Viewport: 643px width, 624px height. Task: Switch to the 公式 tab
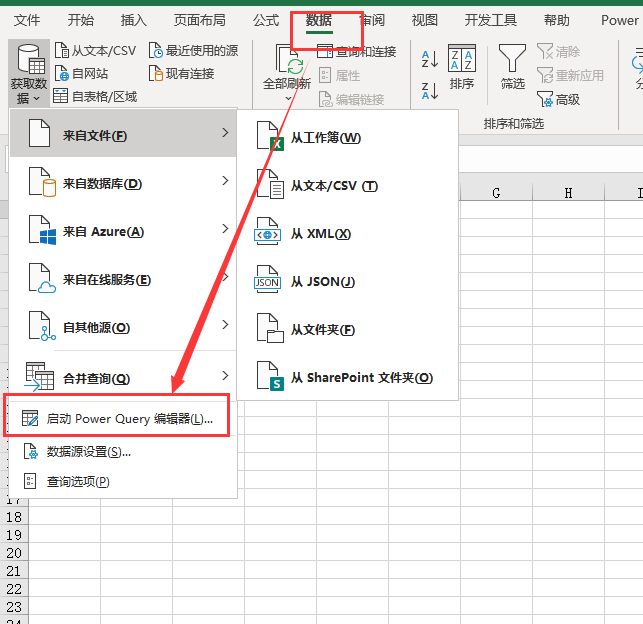tap(266, 20)
